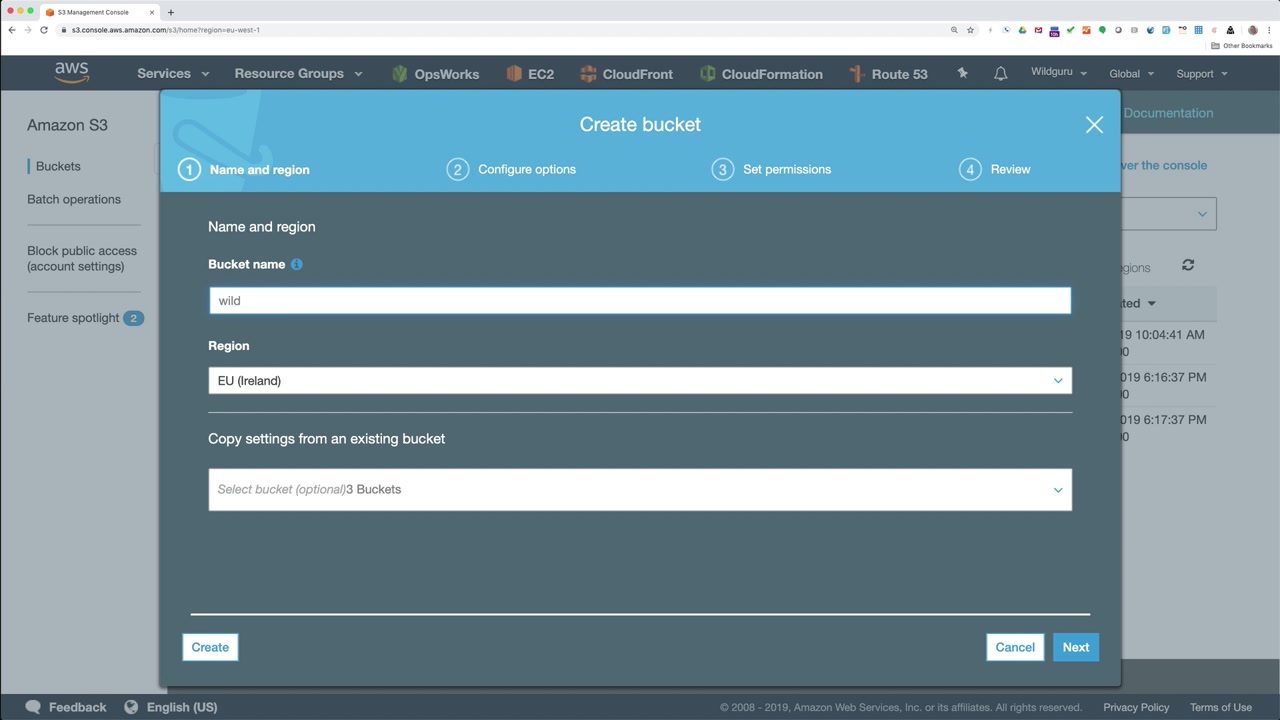The image size is (1280, 720).
Task: Click the browser back arrow
Action: [x=12, y=30]
